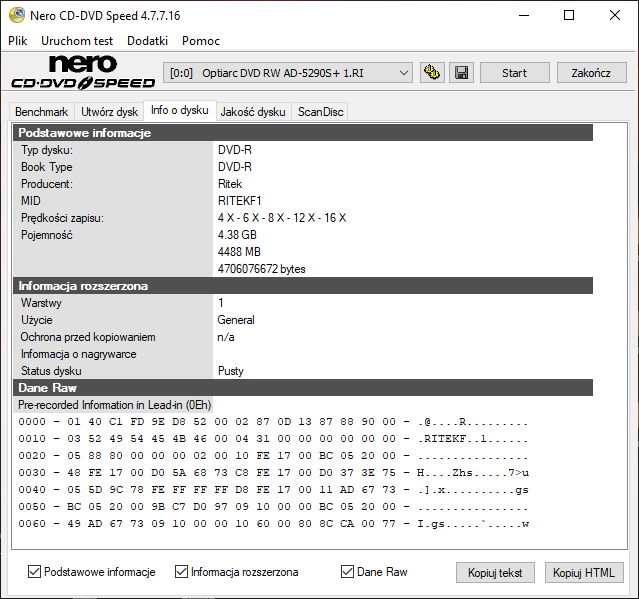Click the raw data row starting with 0030
This screenshot has width=639, height=599.
coord(273,473)
